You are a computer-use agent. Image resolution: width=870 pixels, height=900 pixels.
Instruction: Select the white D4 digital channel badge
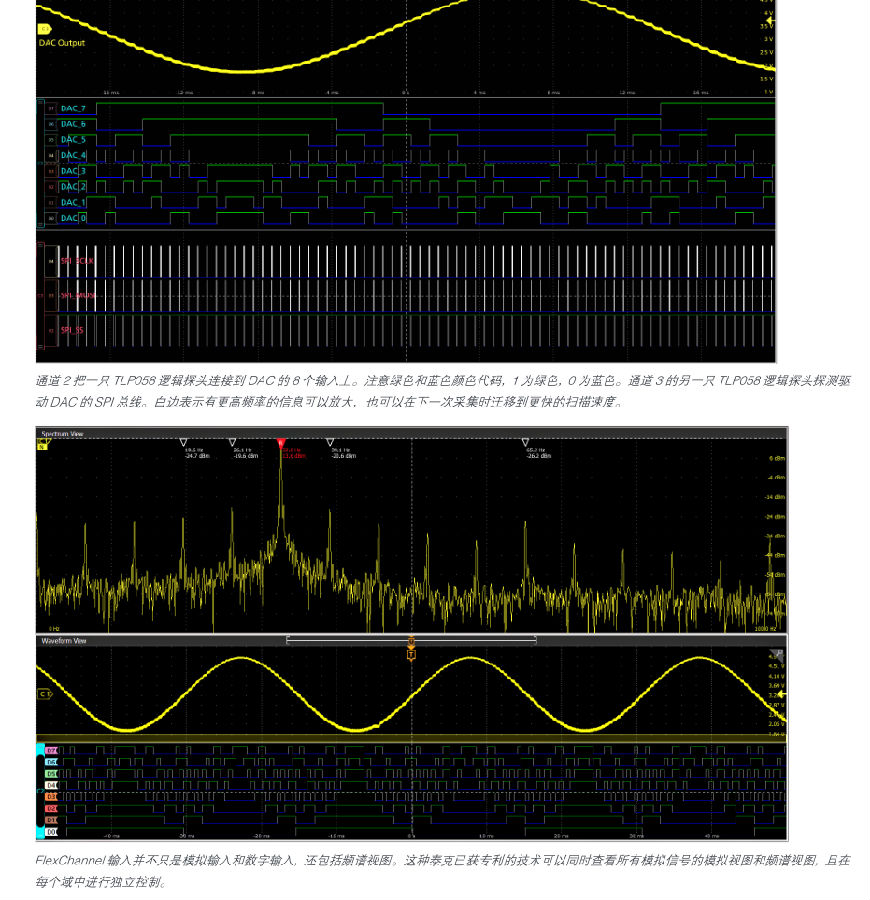pyautogui.click(x=52, y=785)
